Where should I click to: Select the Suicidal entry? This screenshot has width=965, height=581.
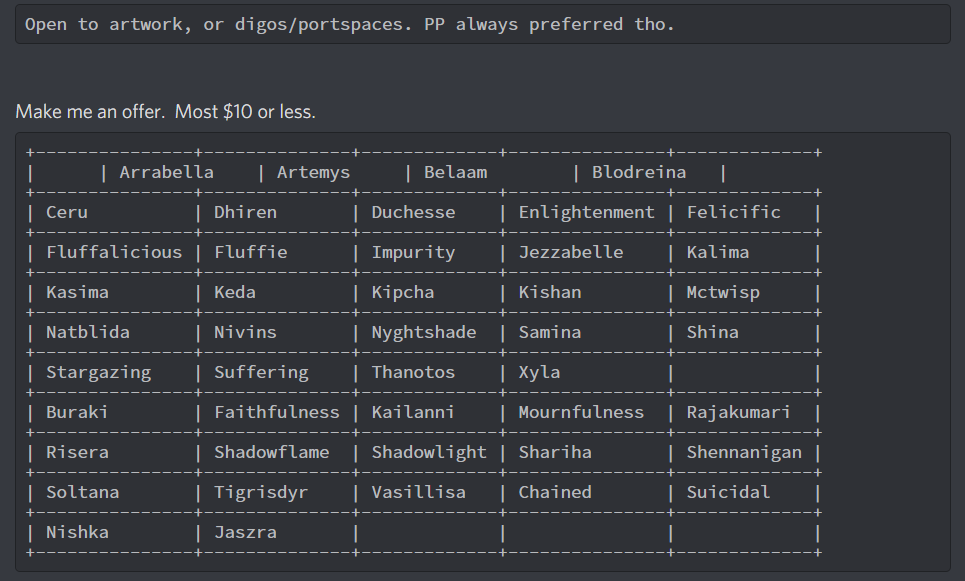(728, 492)
